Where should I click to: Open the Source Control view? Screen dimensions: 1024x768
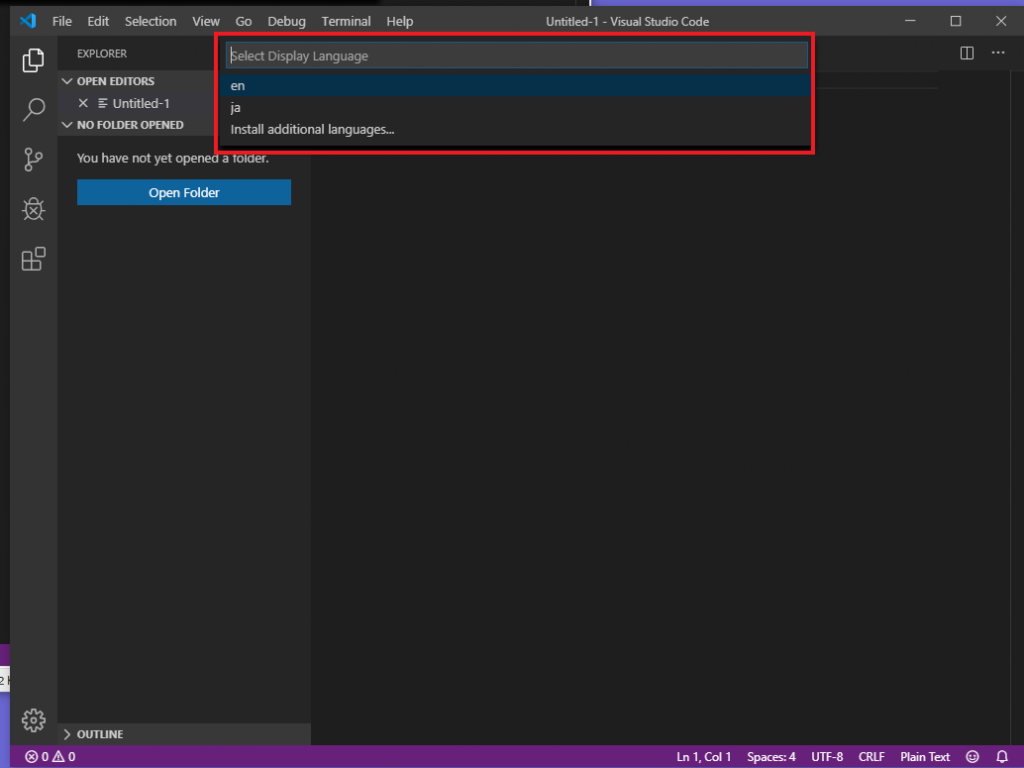33,159
